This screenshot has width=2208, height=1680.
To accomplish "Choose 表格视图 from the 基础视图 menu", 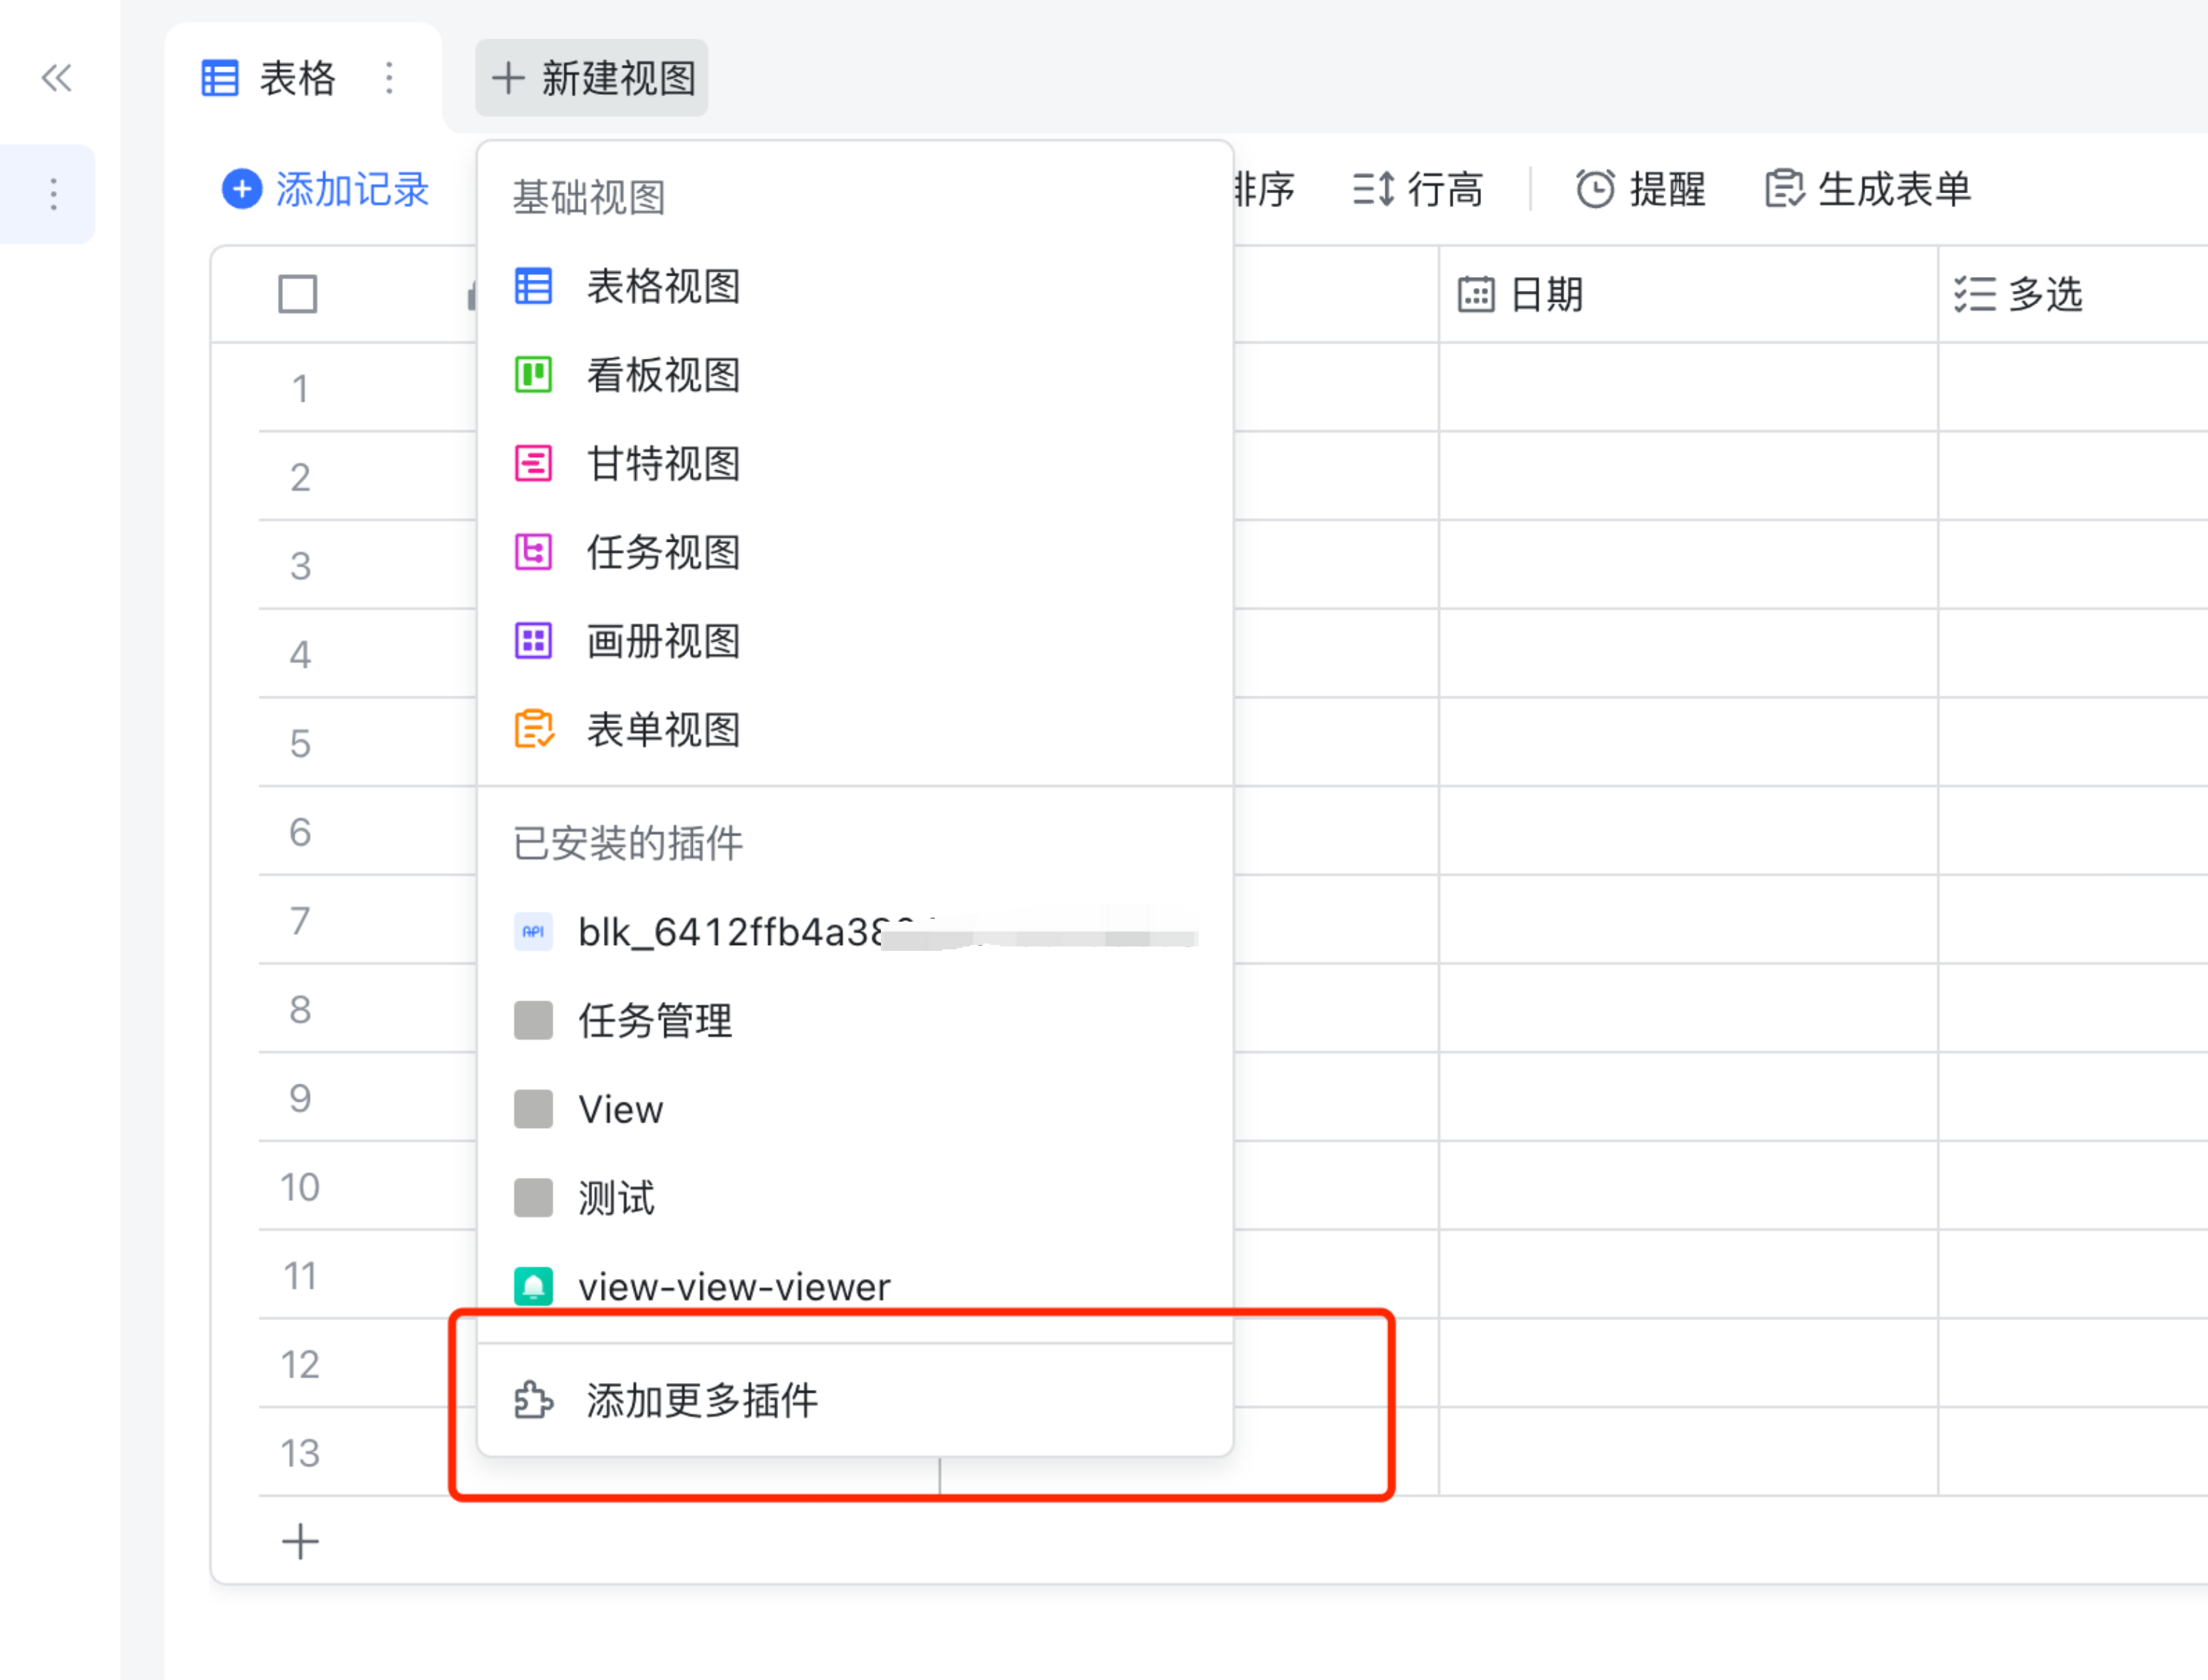I will tap(663, 287).
